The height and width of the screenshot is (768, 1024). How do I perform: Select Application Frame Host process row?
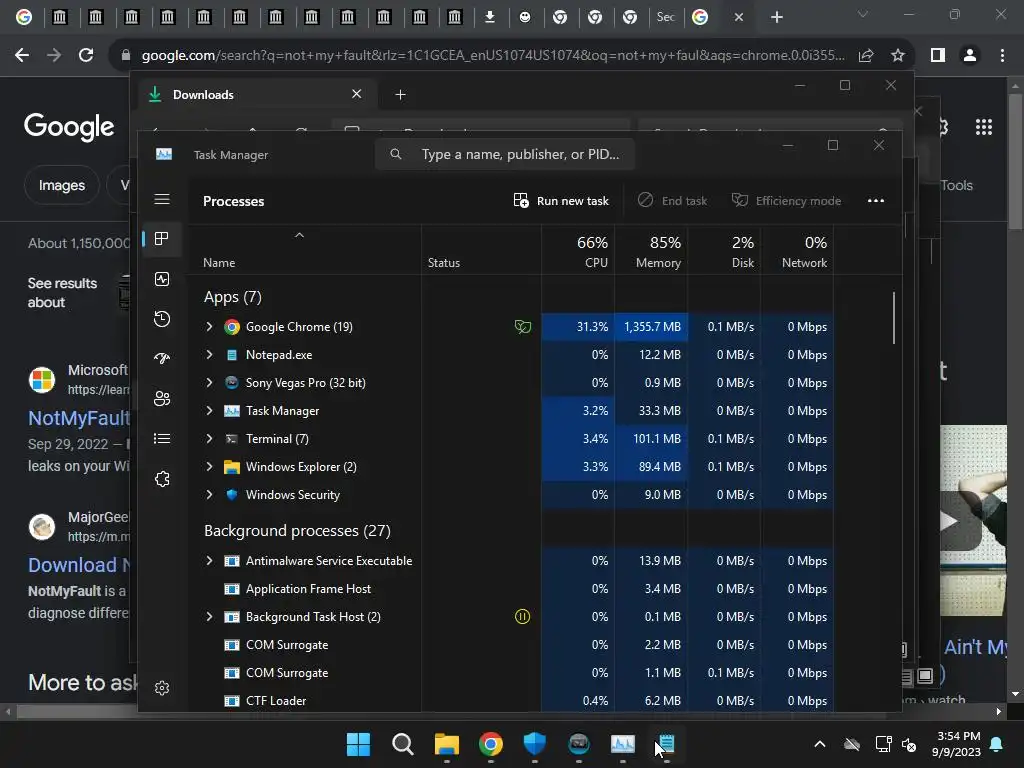(x=511, y=589)
